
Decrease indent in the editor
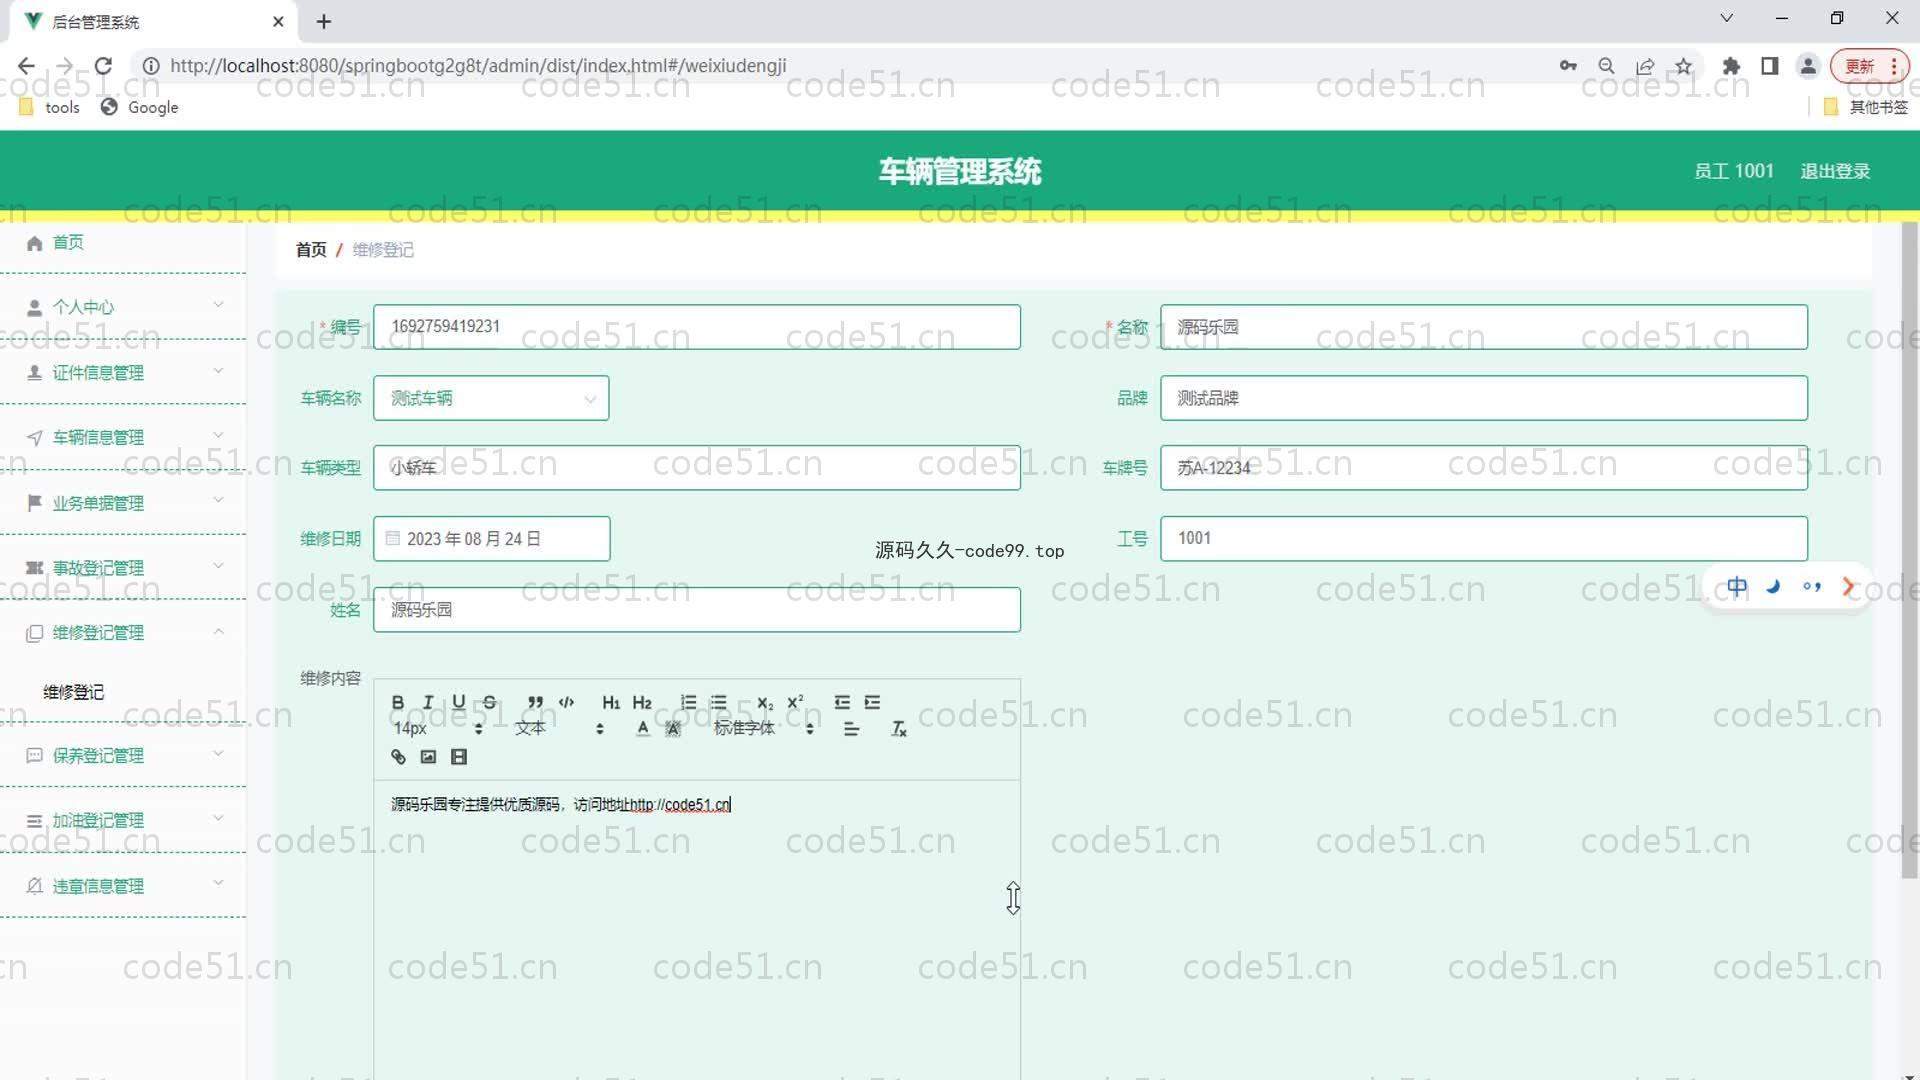(842, 702)
